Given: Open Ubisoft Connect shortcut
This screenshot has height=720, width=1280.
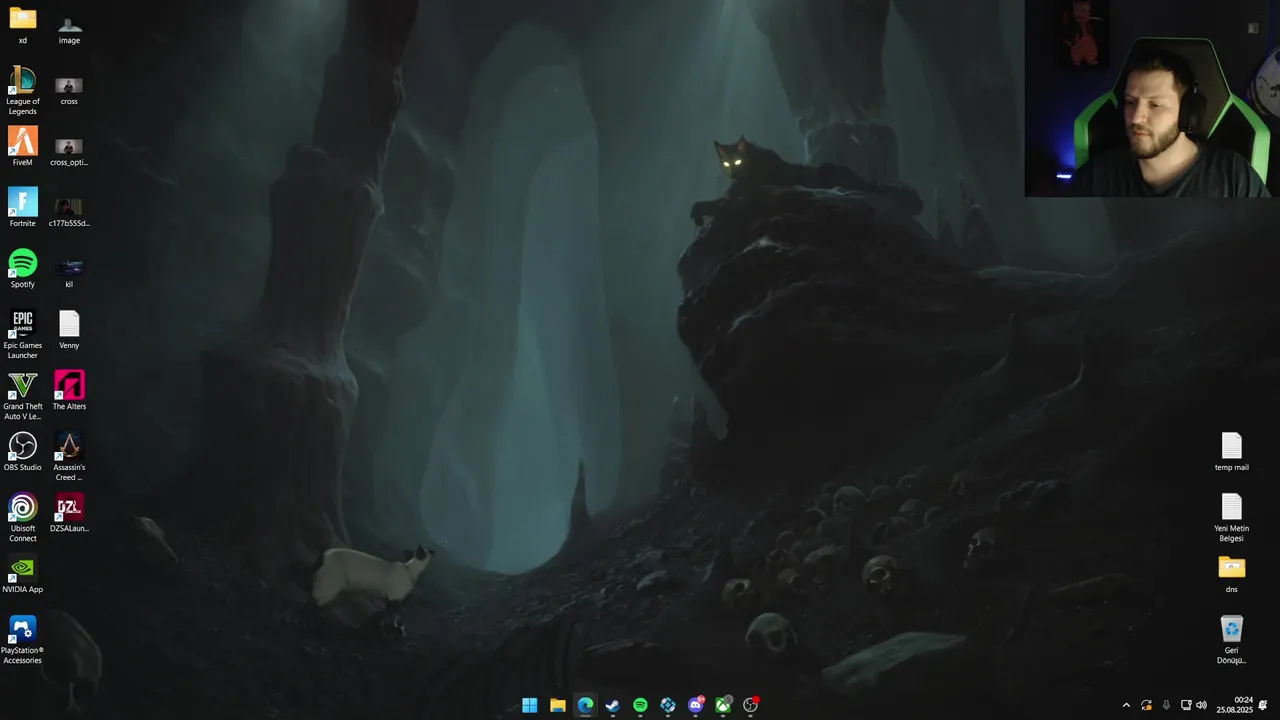Looking at the screenshot, I should (22, 518).
